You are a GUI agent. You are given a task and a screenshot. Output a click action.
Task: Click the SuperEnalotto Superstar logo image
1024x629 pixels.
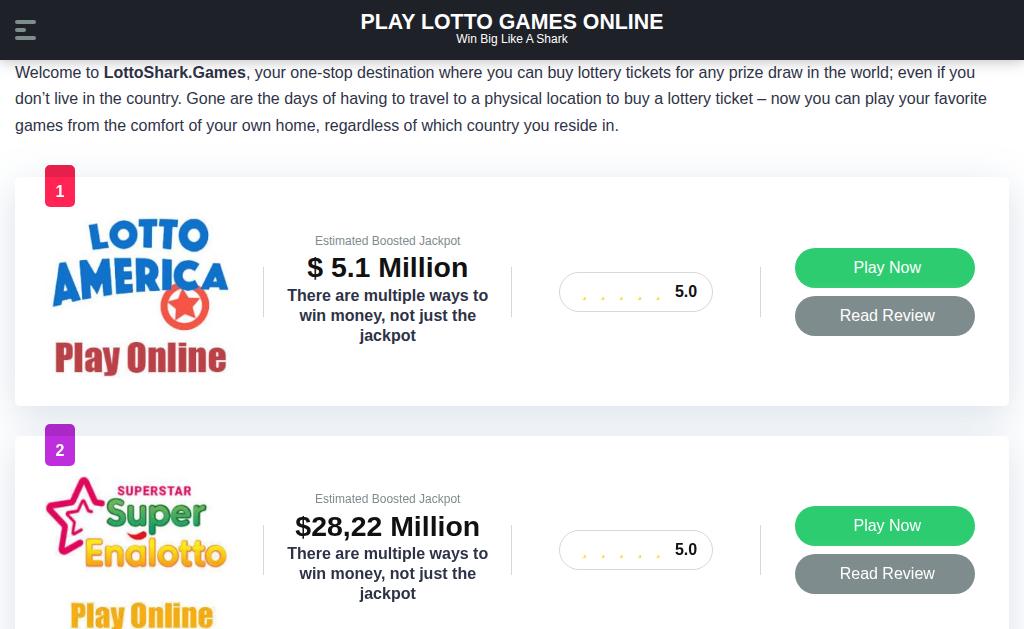(x=137, y=552)
